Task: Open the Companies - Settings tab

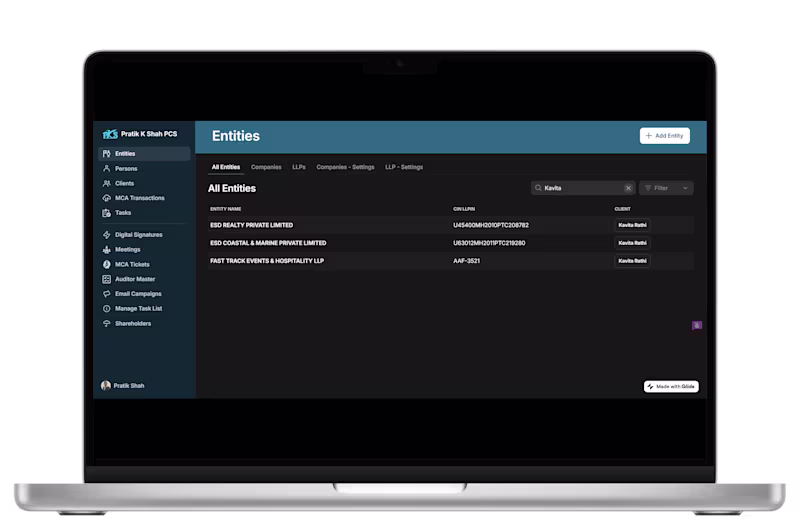Action: [345, 167]
